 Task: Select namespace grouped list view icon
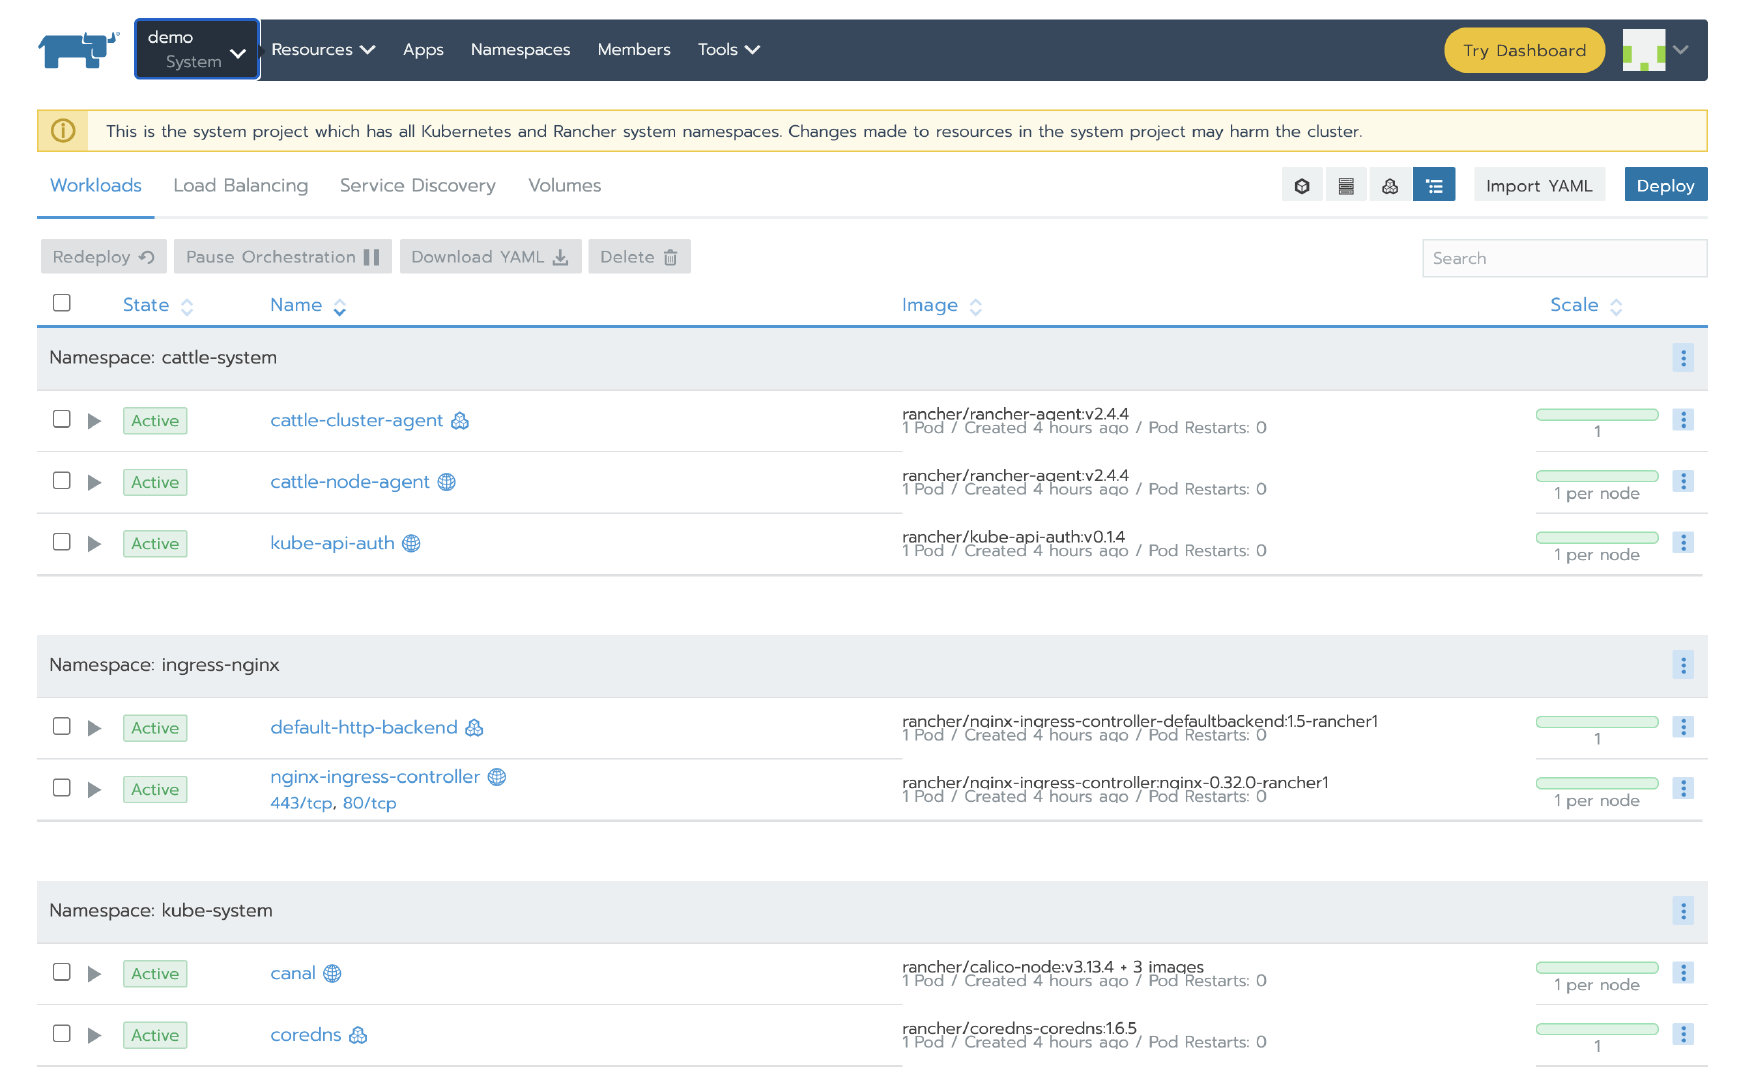tap(1434, 185)
